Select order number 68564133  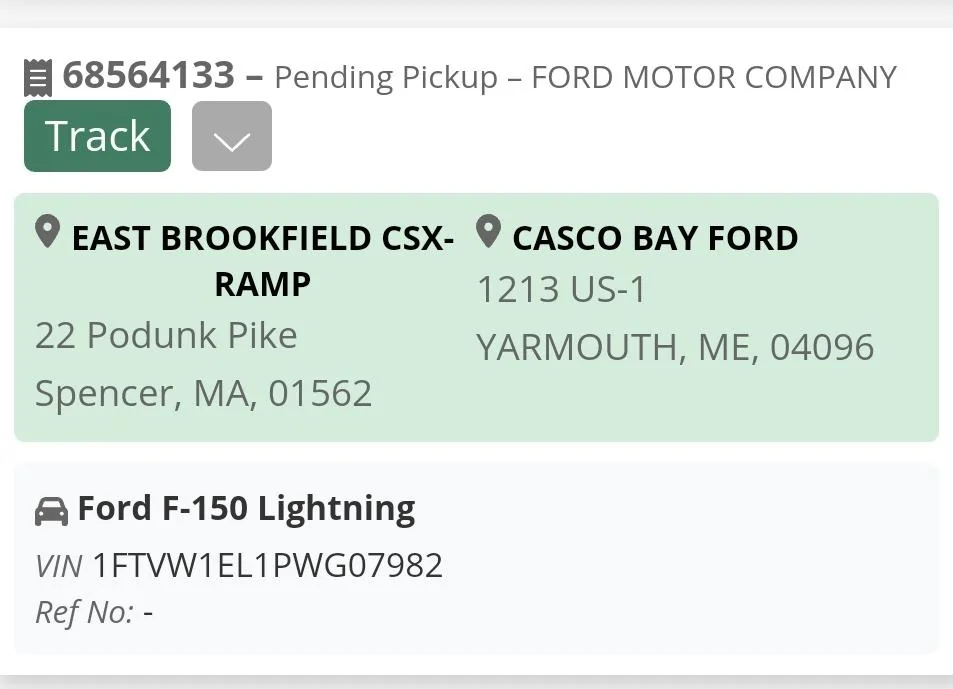149,75
